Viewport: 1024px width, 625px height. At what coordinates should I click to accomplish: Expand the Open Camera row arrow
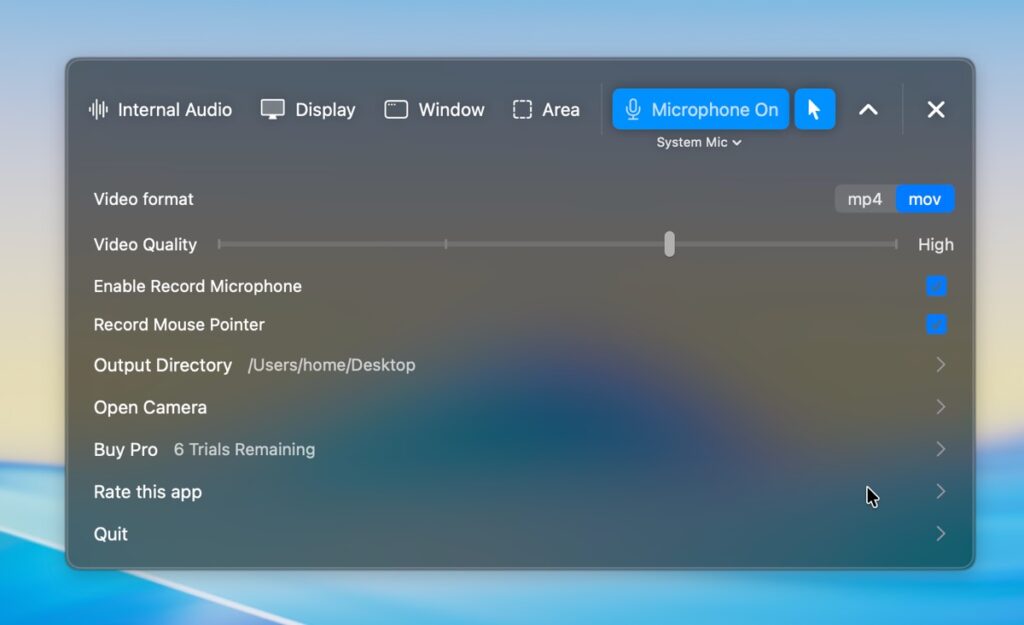tap(940, 407)
